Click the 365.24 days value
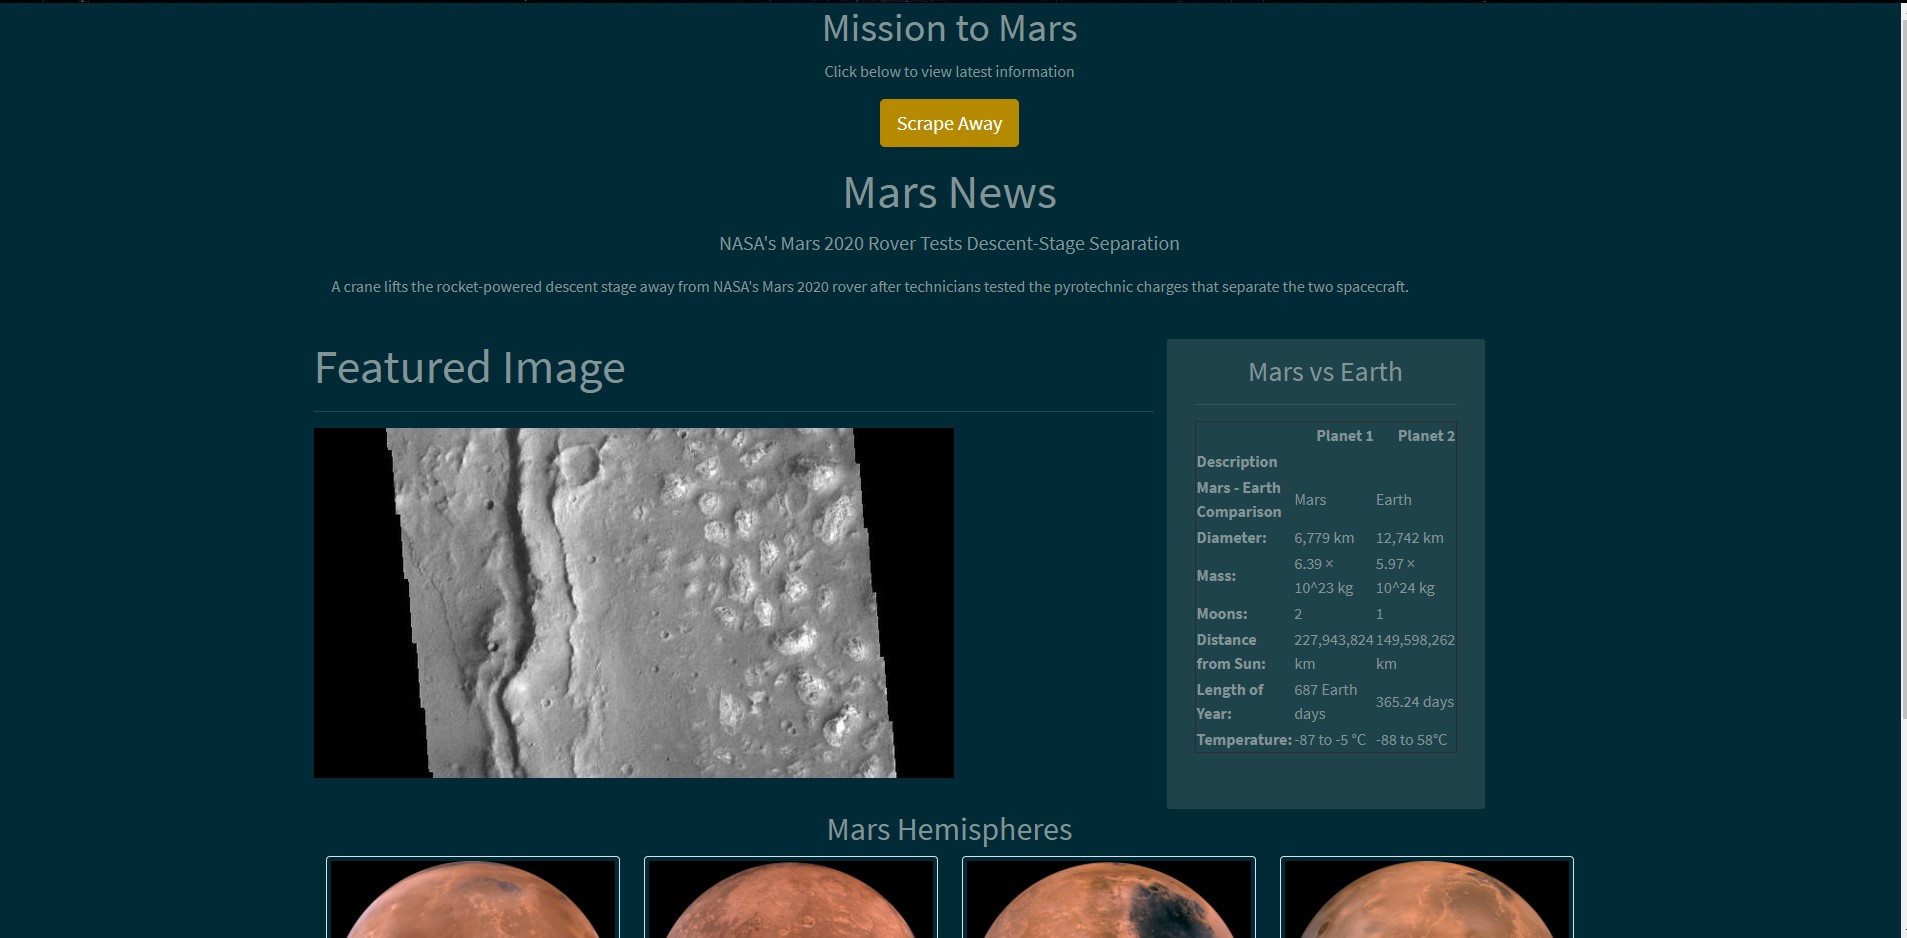Image resolution: width=1907 pixels, height=938 pixels. pyautogui.click(x=1415, y=702)
